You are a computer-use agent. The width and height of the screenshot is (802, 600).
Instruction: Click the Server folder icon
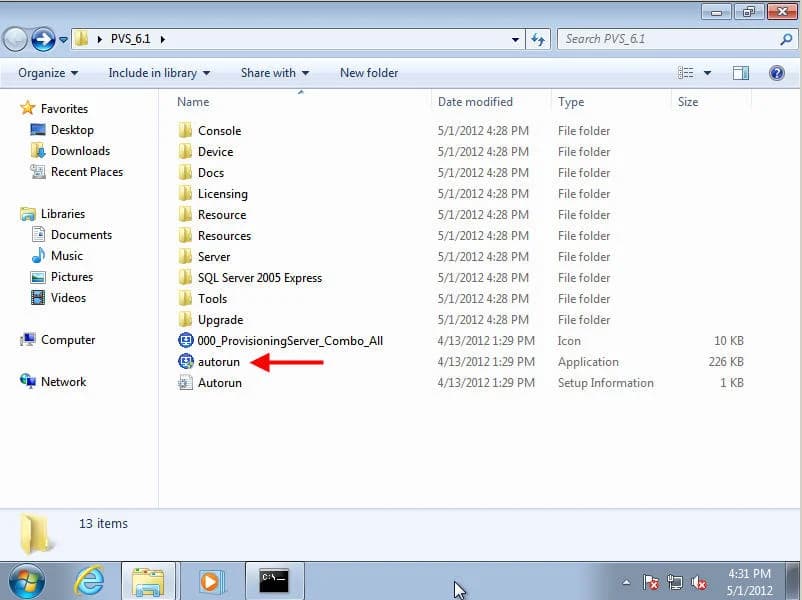[x=185, y=256]
